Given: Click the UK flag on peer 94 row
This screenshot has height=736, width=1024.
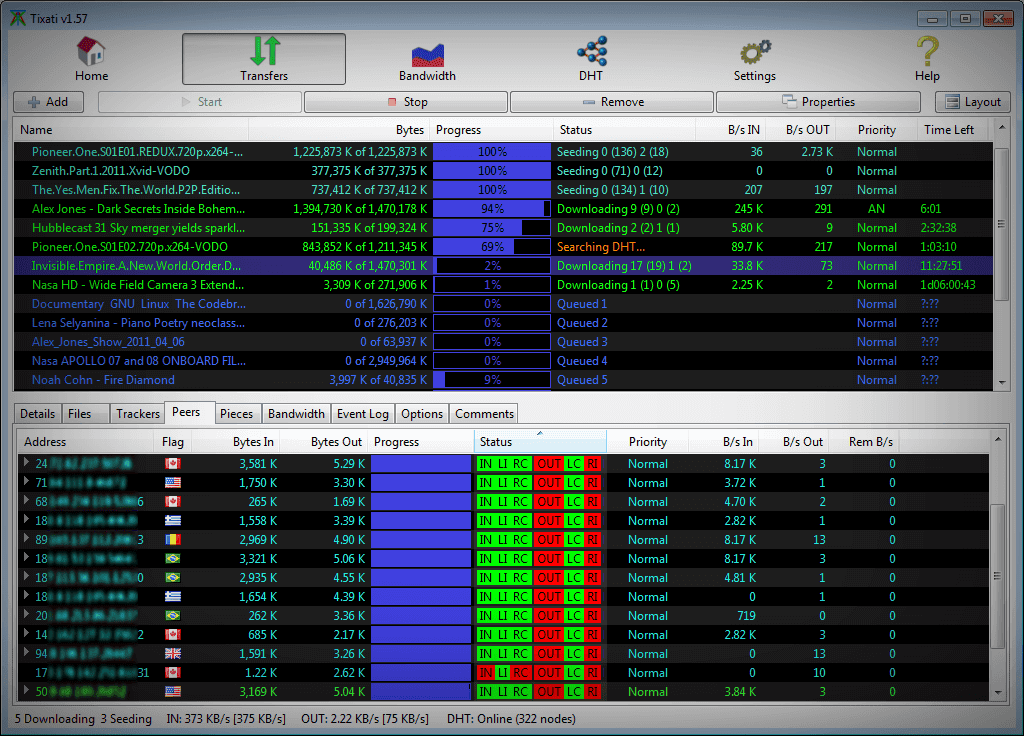Looking at the screenshot, I should point(173,653).
